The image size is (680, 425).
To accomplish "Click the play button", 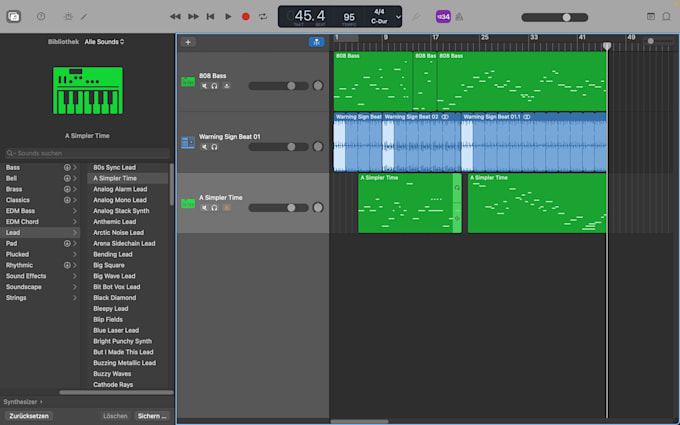I will click(228, 16).
